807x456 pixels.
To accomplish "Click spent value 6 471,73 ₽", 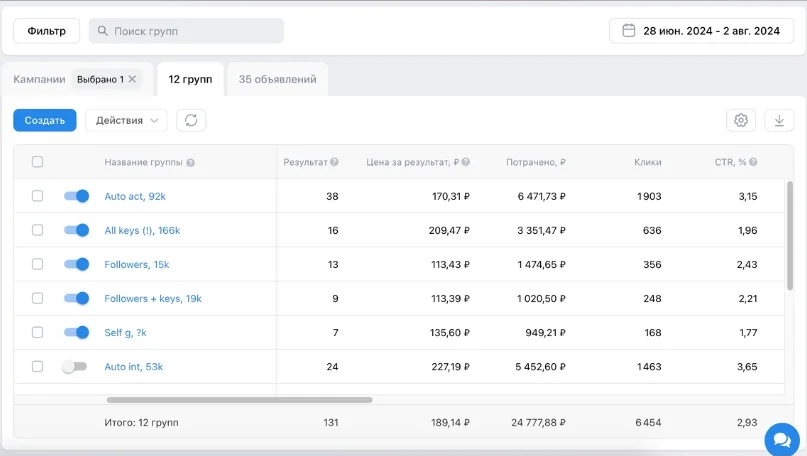I will click(541, 196).
